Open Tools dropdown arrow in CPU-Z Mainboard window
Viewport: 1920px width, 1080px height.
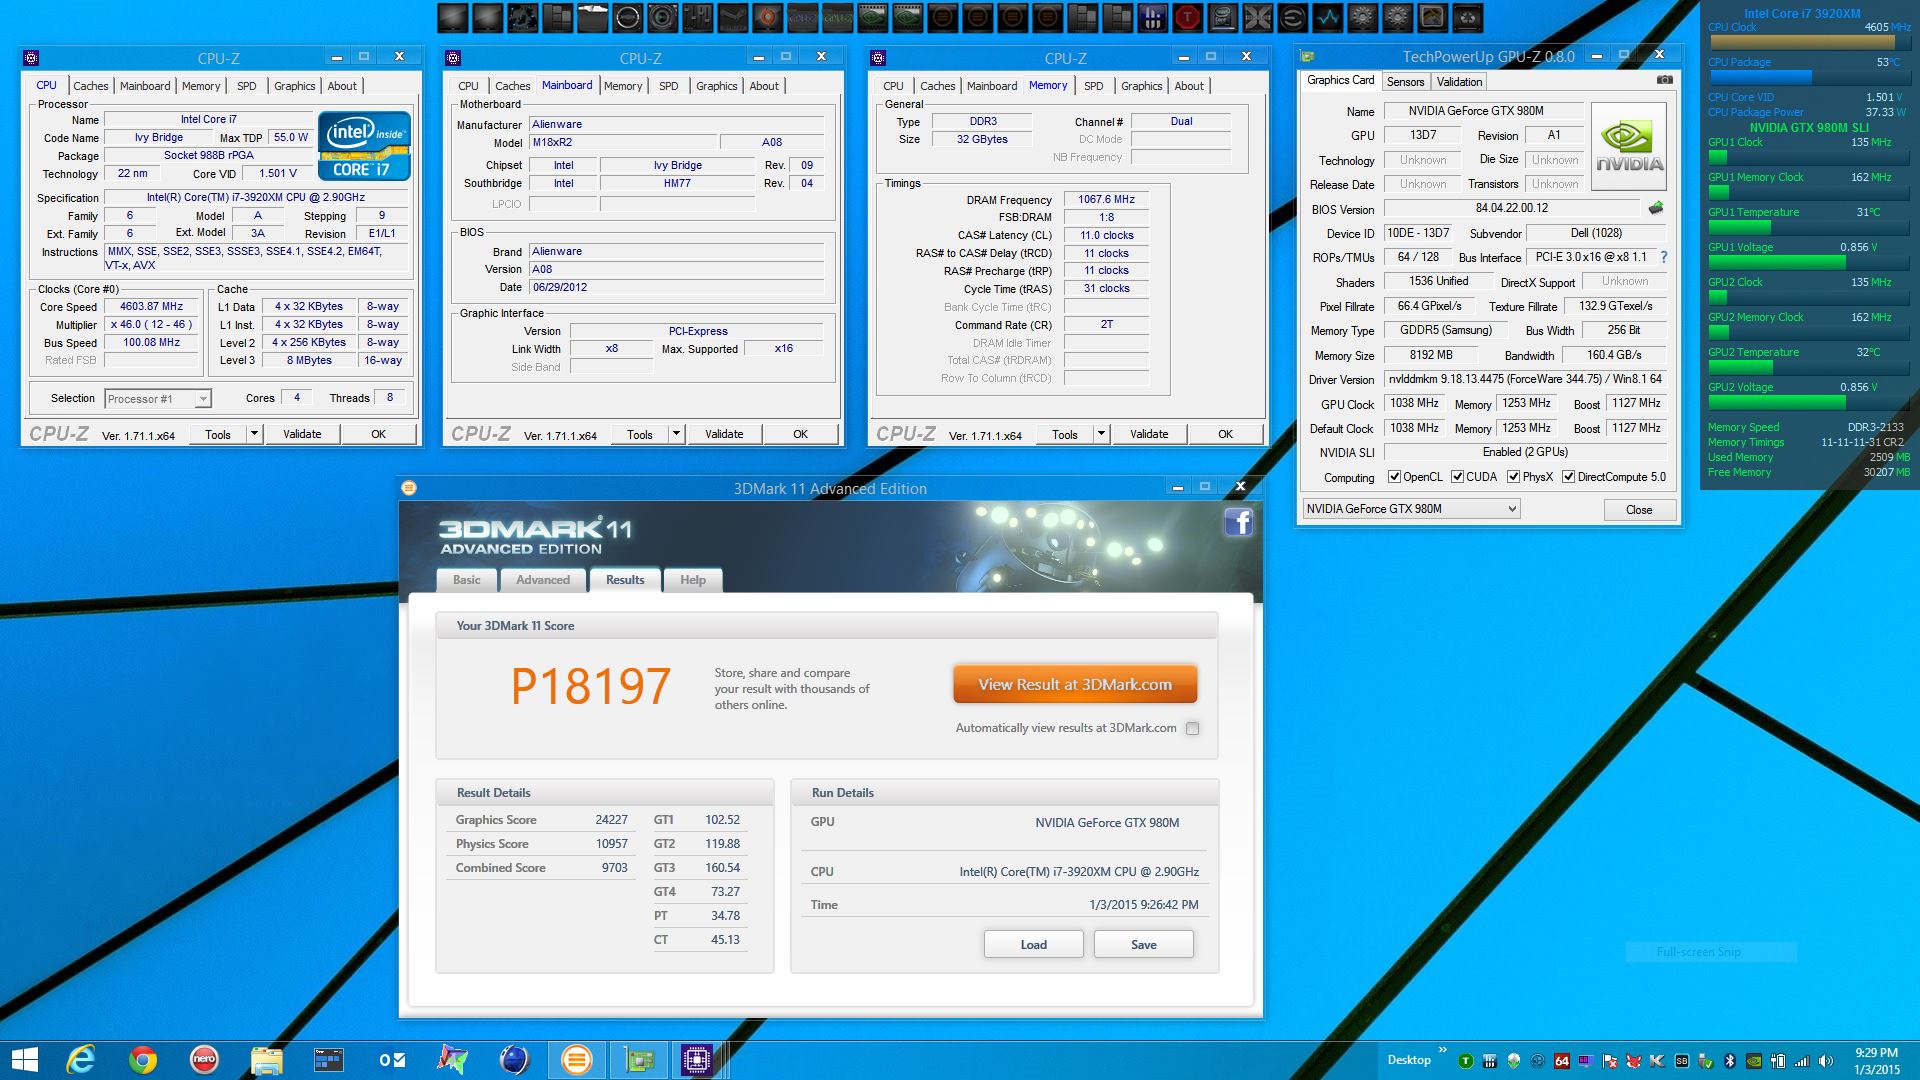tap(676, 434)
